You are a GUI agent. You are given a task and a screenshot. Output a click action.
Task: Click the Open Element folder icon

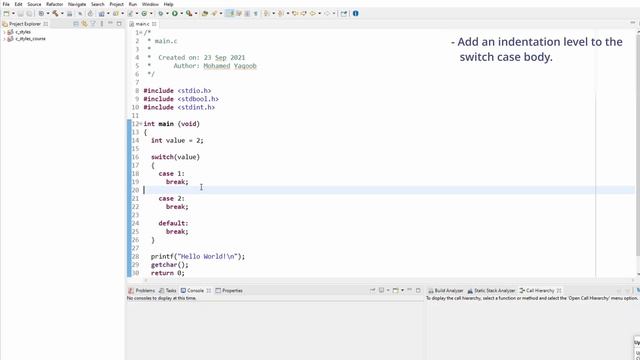pyautogui.click(x=205, y=13)
